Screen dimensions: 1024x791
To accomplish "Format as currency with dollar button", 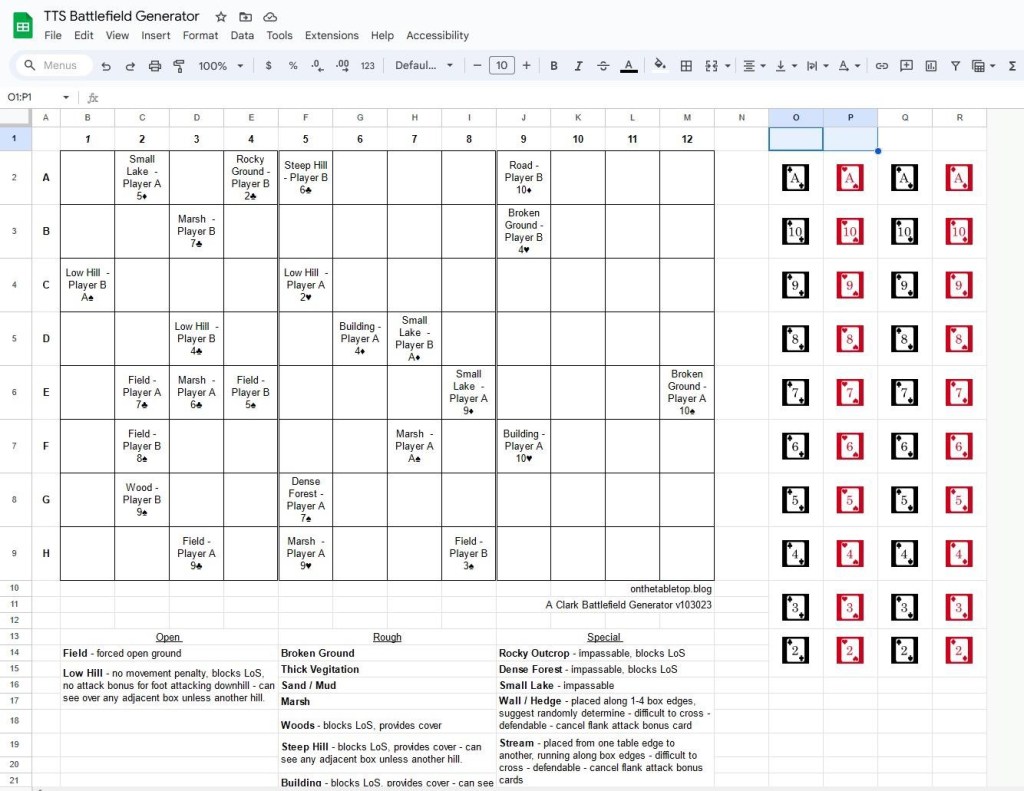I will tap(268, 66).
